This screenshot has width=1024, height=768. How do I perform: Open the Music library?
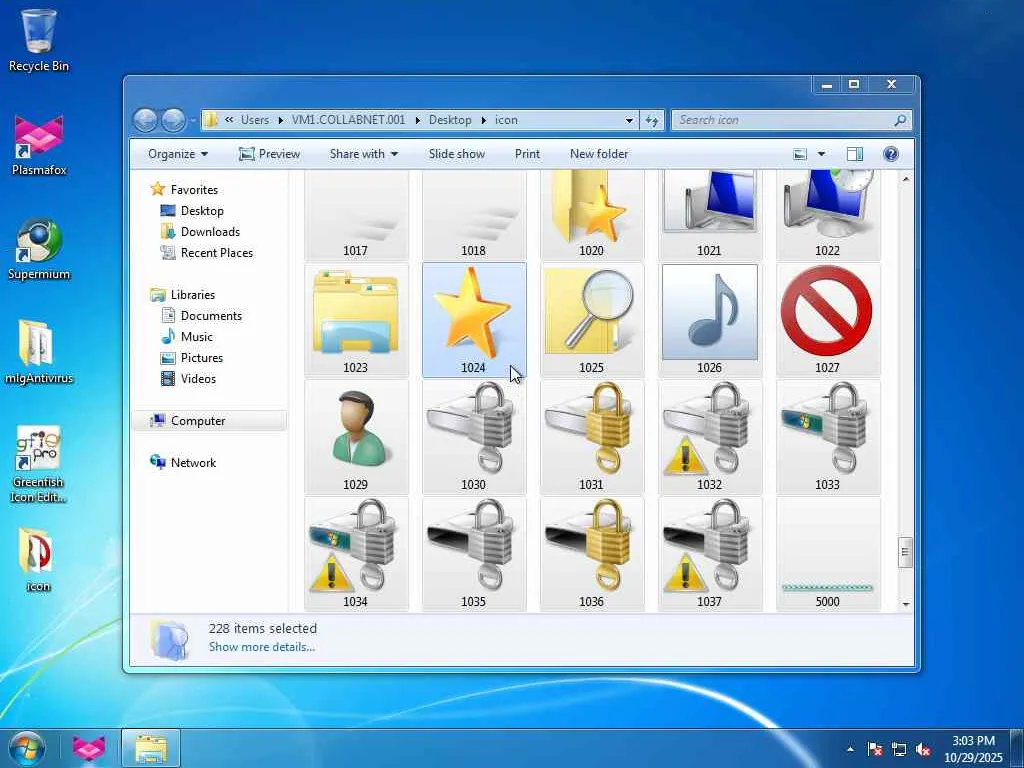point(196,337)
